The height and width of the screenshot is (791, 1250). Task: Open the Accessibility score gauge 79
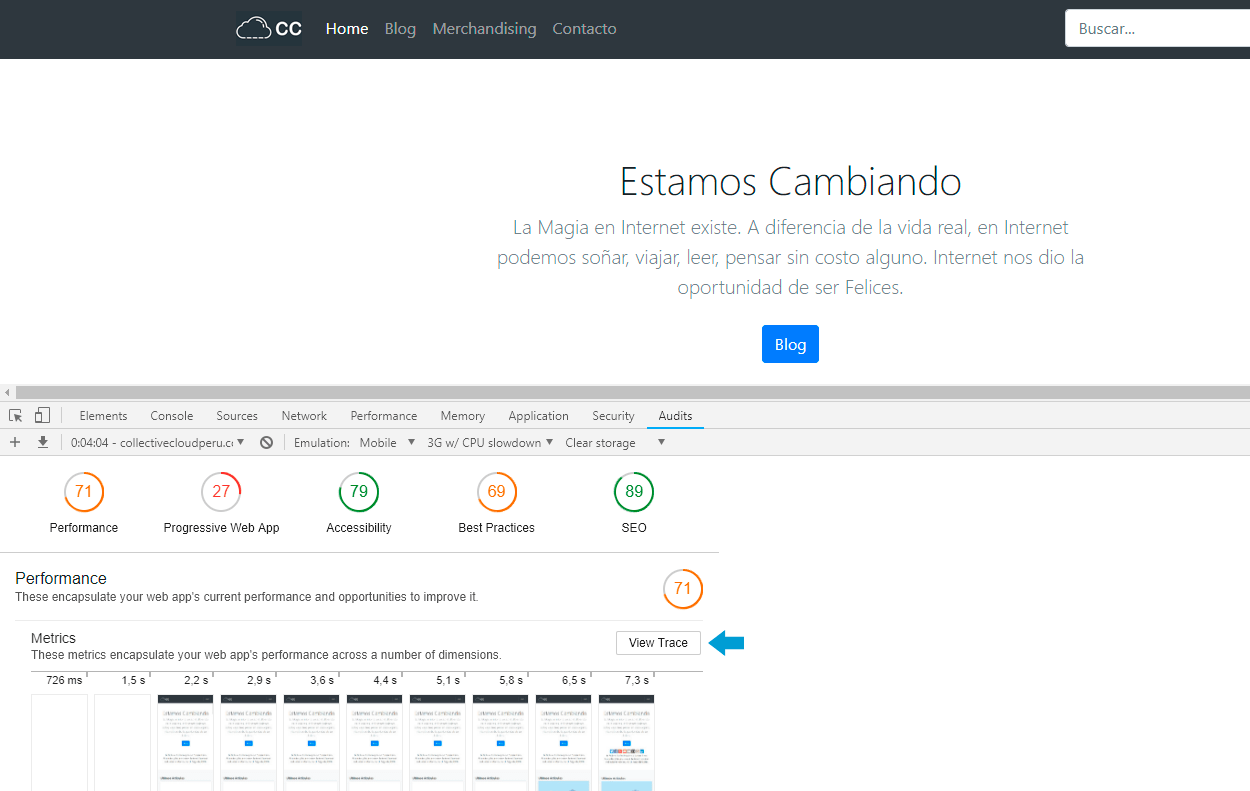(x=359, y=492)
